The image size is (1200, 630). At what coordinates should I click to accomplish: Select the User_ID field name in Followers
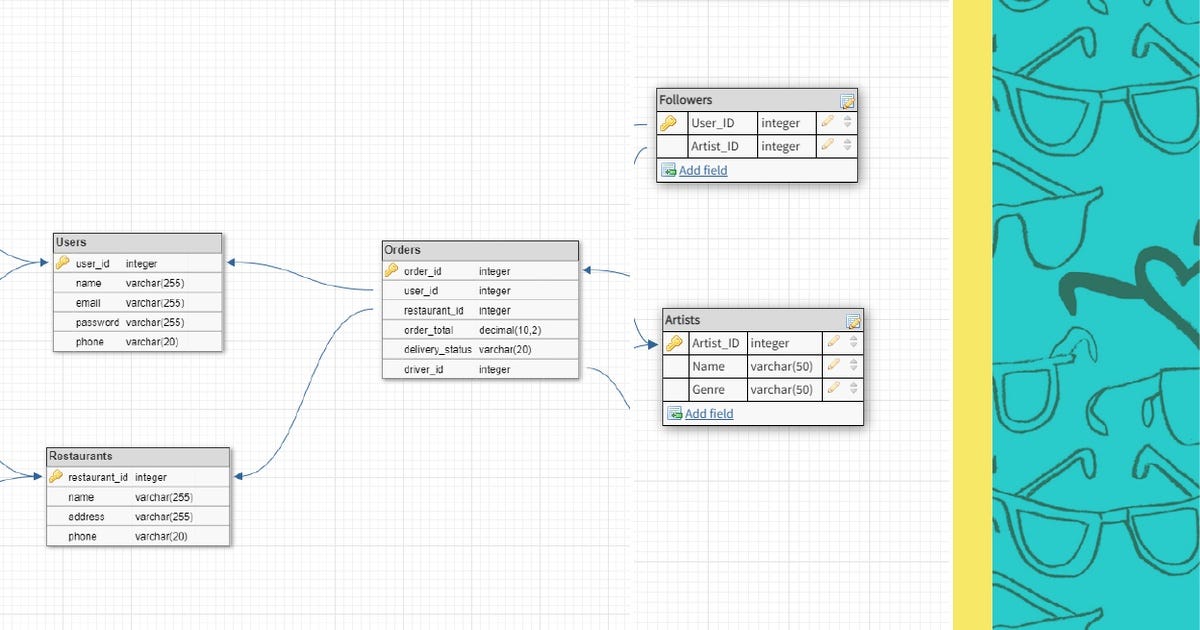(x=713, y=123)
